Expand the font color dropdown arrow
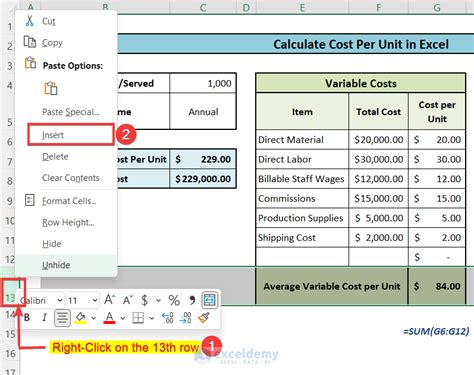Viewport: 474px width, 375px height. tap(123, 318)
